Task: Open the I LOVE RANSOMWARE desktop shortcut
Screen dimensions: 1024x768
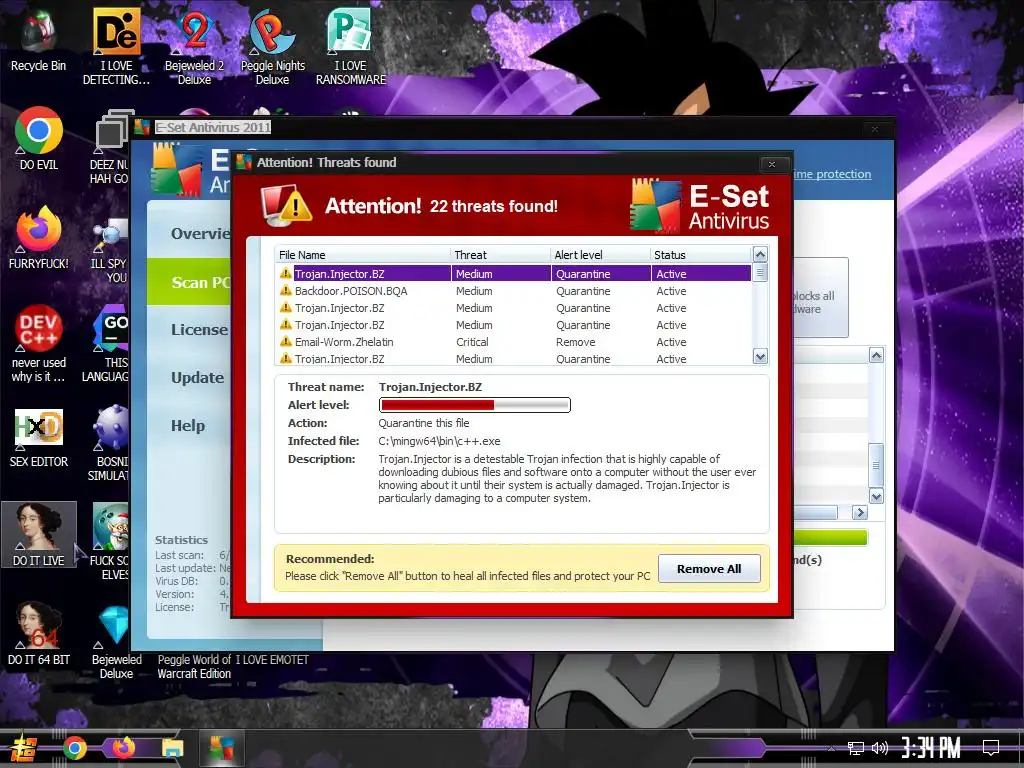Action: pos(351,46)
